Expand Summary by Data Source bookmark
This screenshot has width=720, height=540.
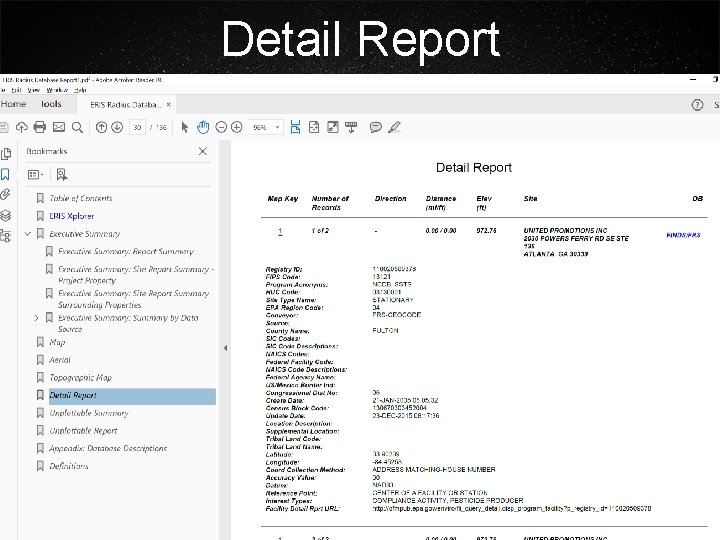point(37,317)
